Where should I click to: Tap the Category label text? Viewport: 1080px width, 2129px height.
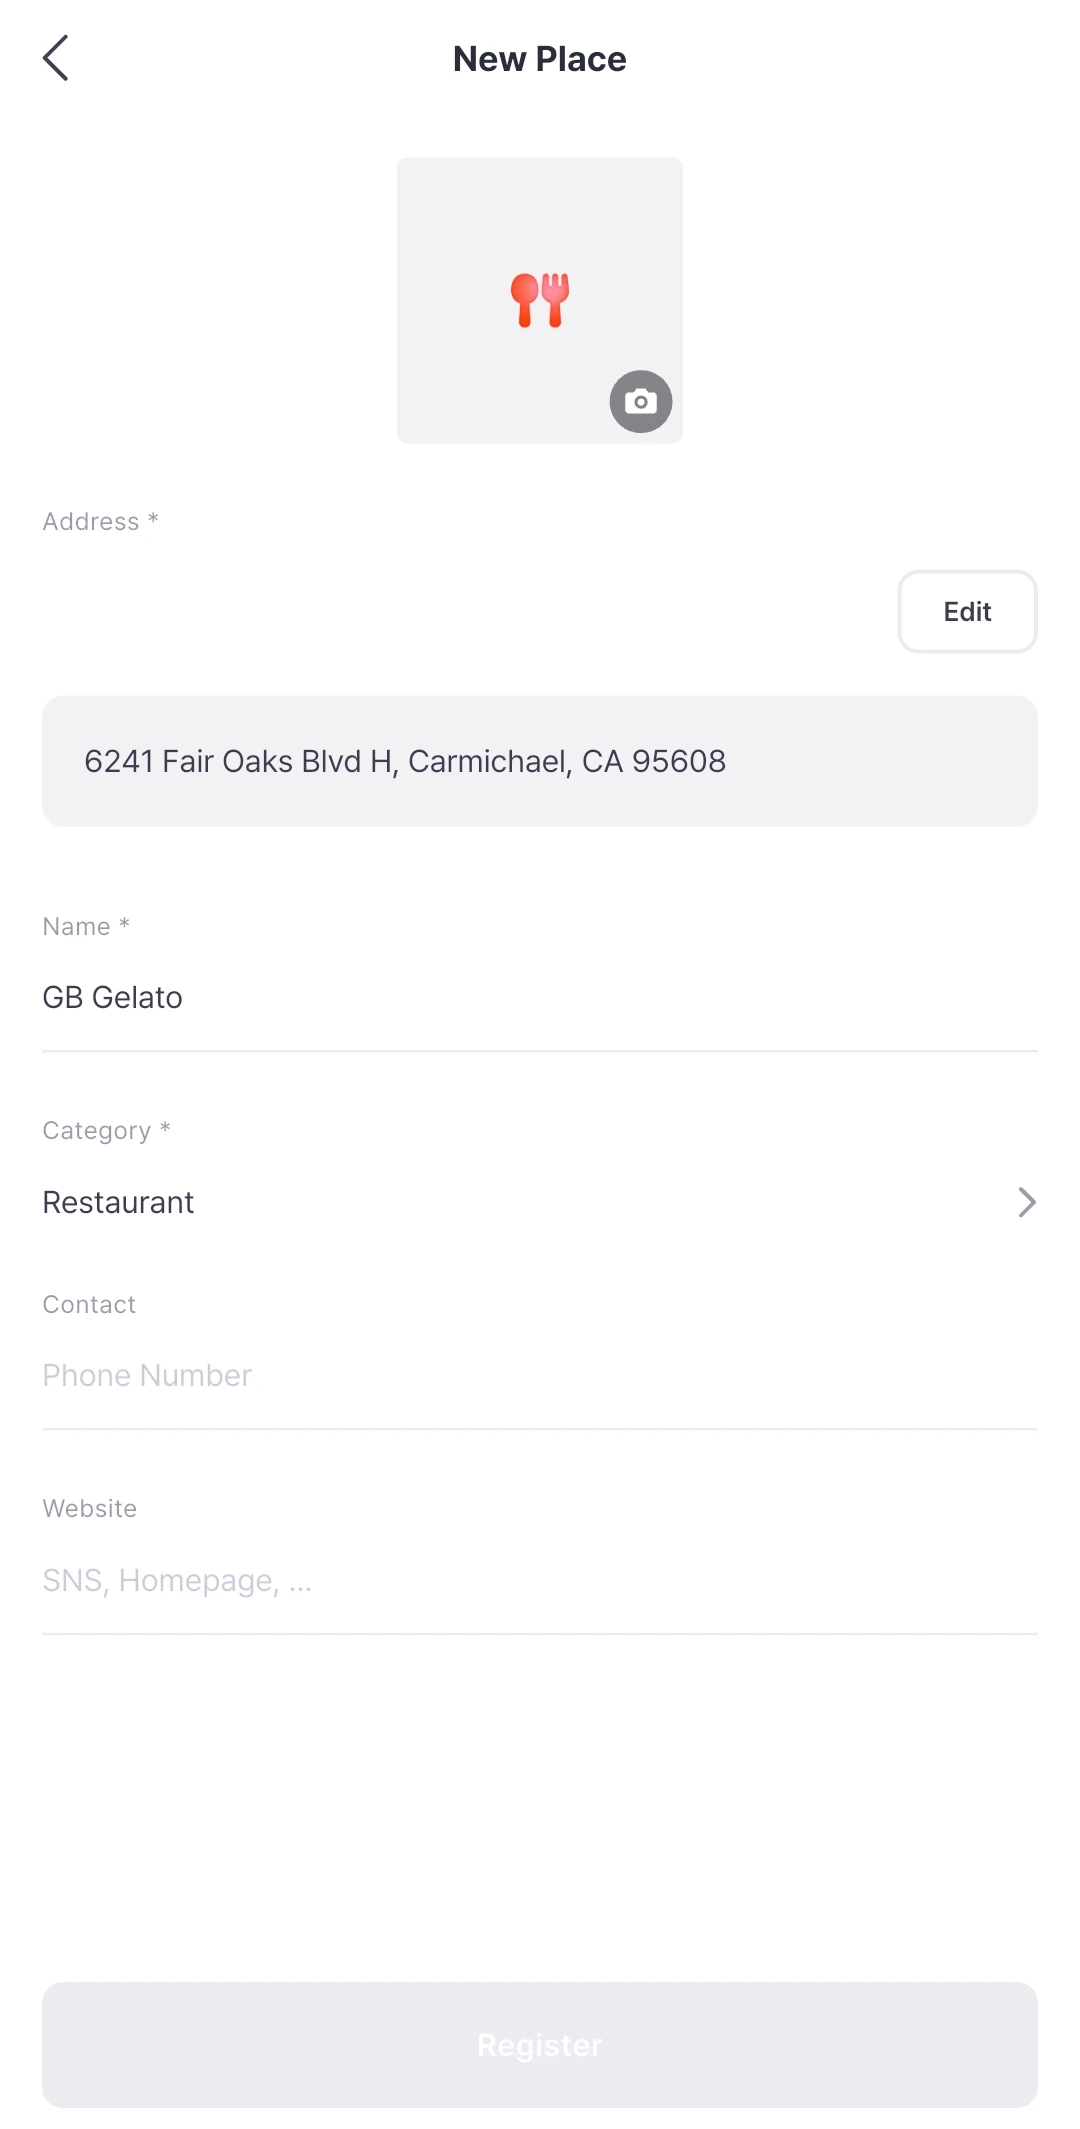click(x=97, y=1131)
